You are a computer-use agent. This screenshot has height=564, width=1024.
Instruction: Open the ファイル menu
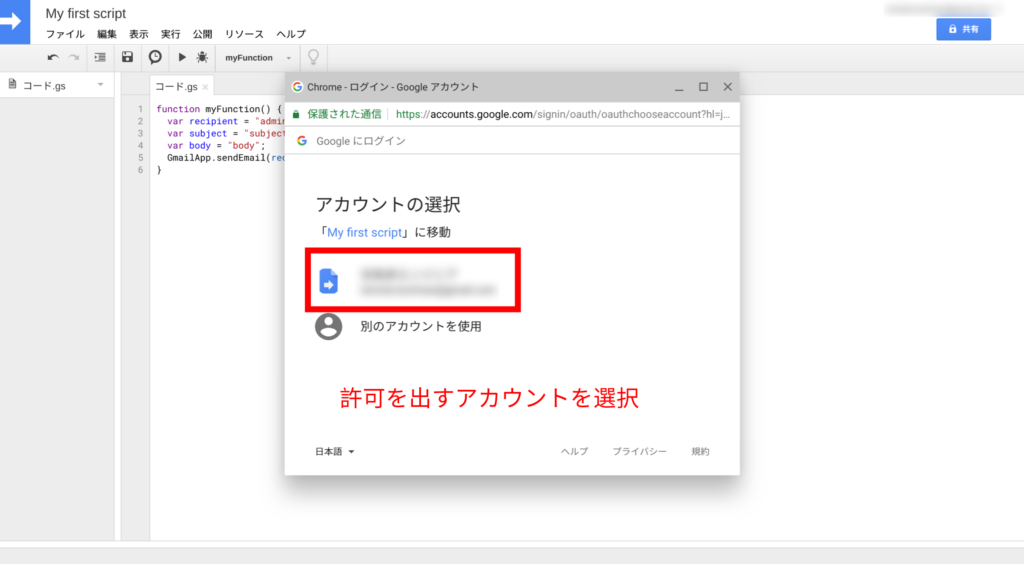[x=65, y=34]
